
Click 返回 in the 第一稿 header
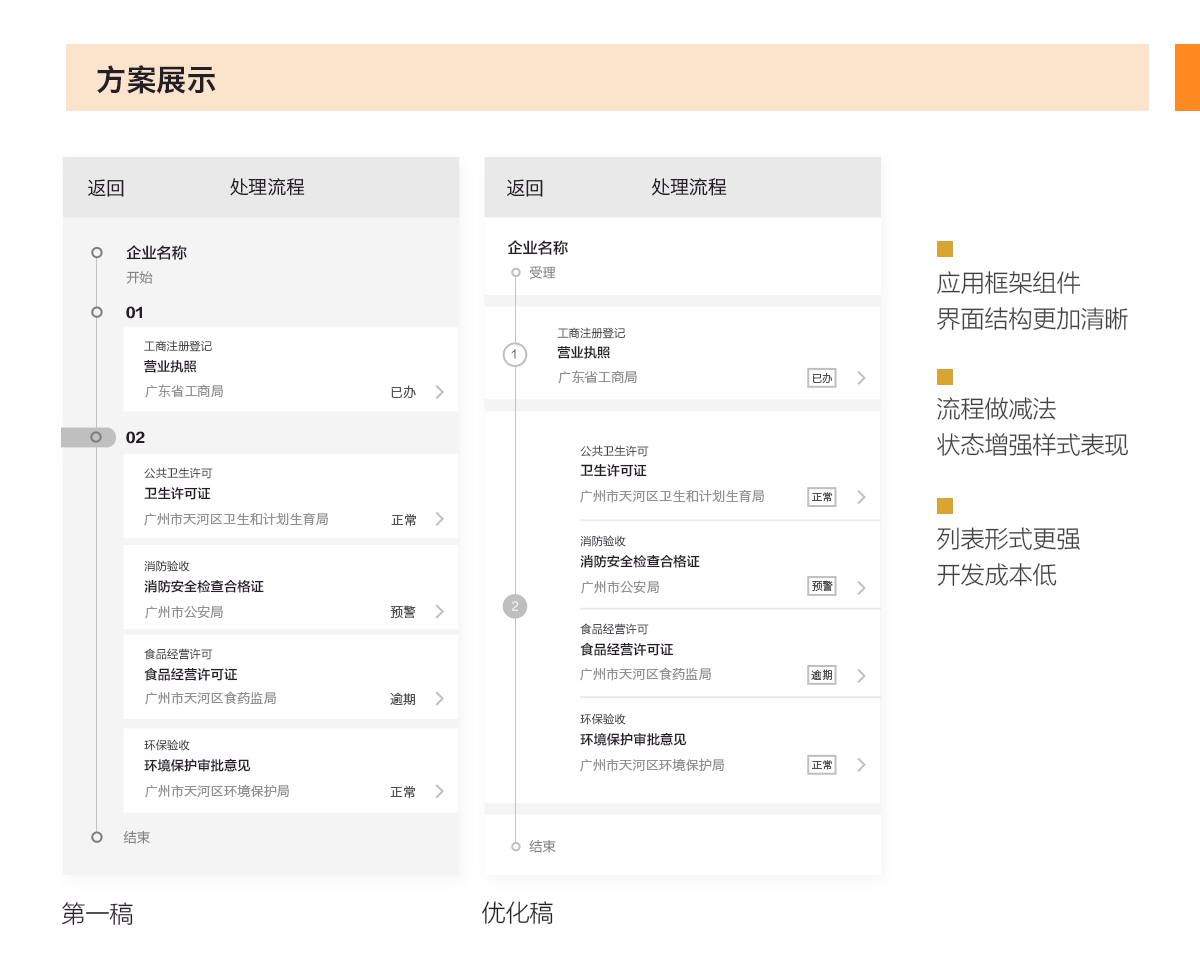pyautogui.click(x=106, y=188)
